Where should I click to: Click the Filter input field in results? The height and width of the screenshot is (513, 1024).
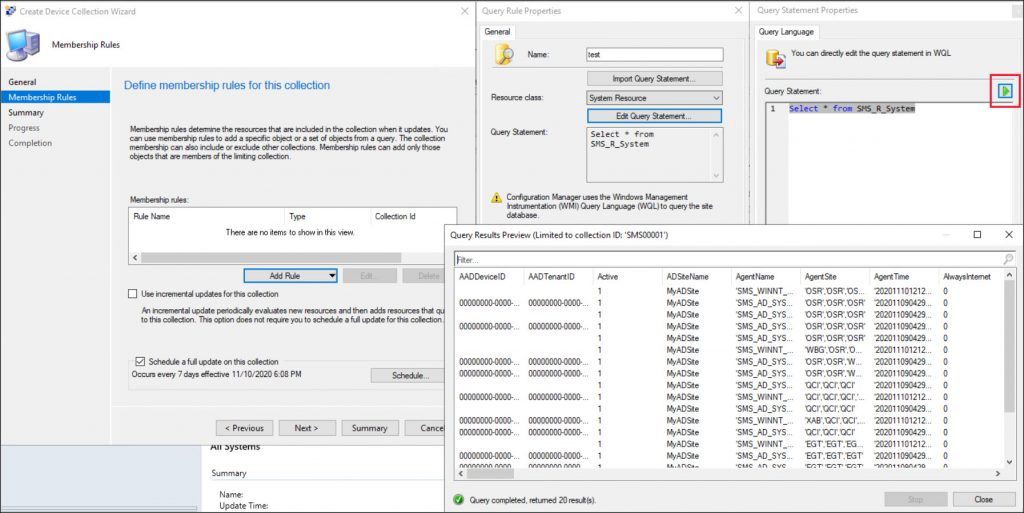pyautogui.click(x=728, y=259)
